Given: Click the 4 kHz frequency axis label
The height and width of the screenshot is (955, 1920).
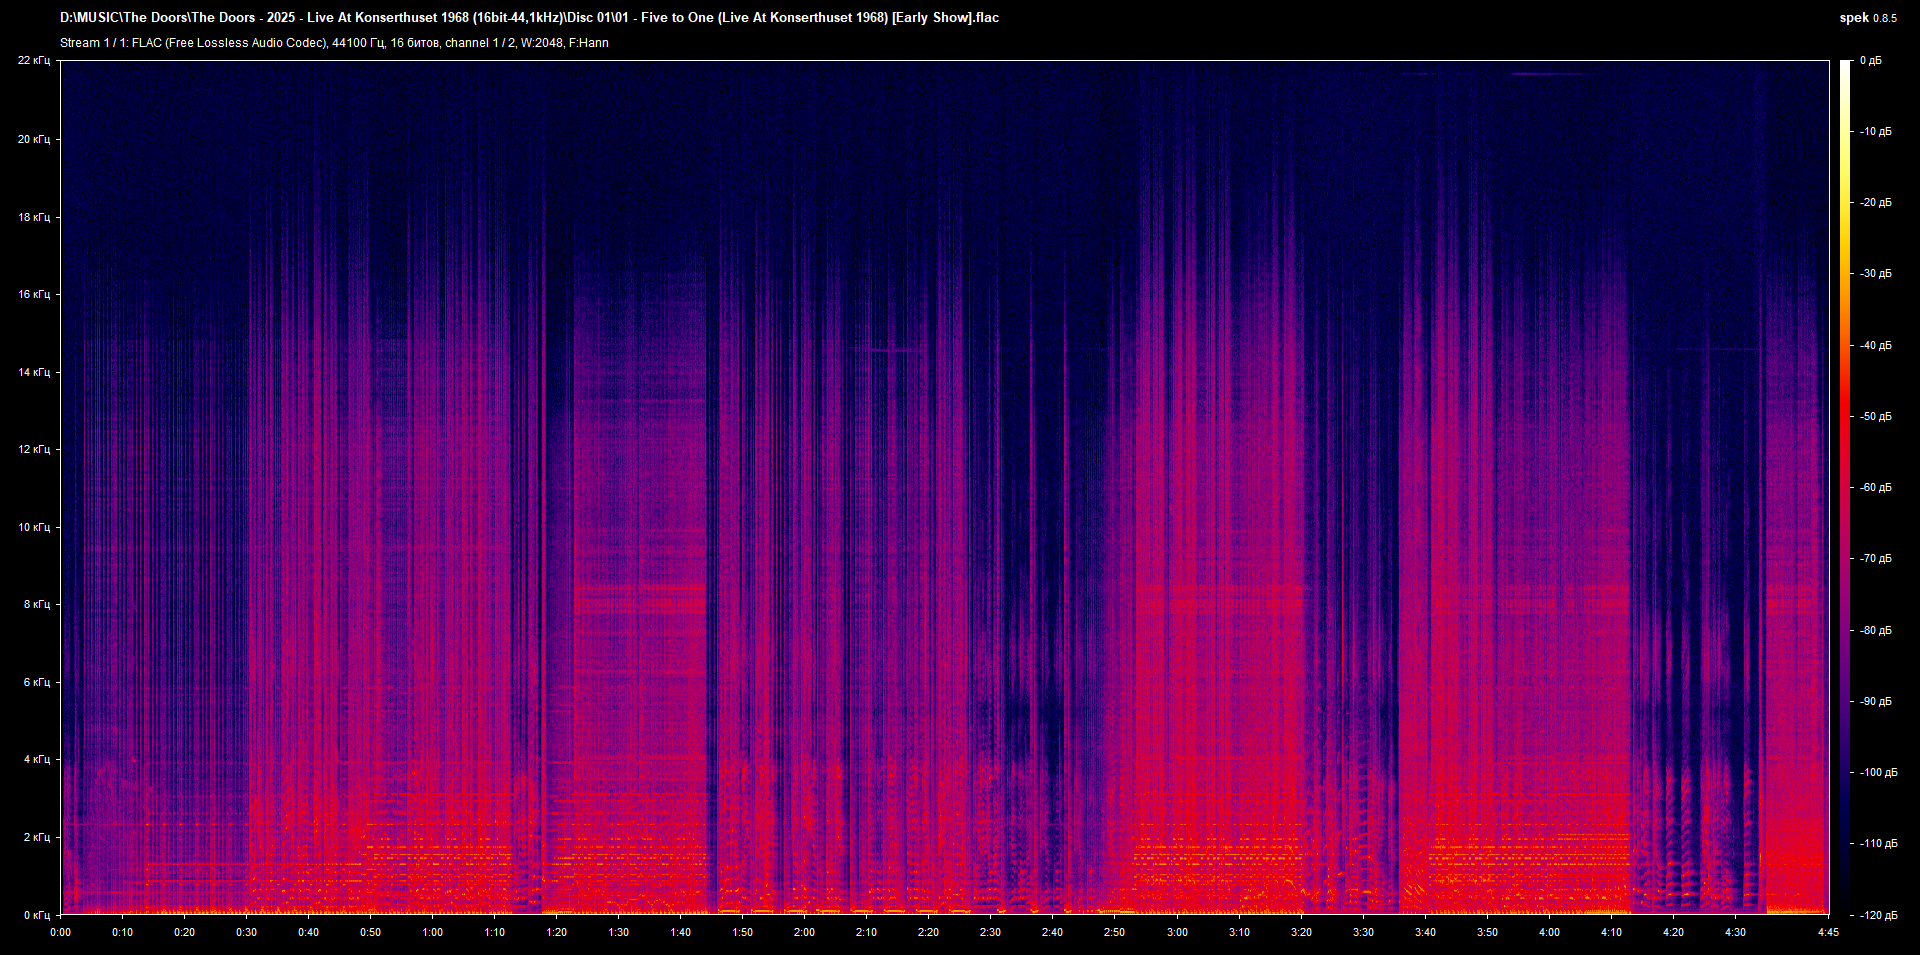Looking at the screenshot, I should click(x=36, y=759).
